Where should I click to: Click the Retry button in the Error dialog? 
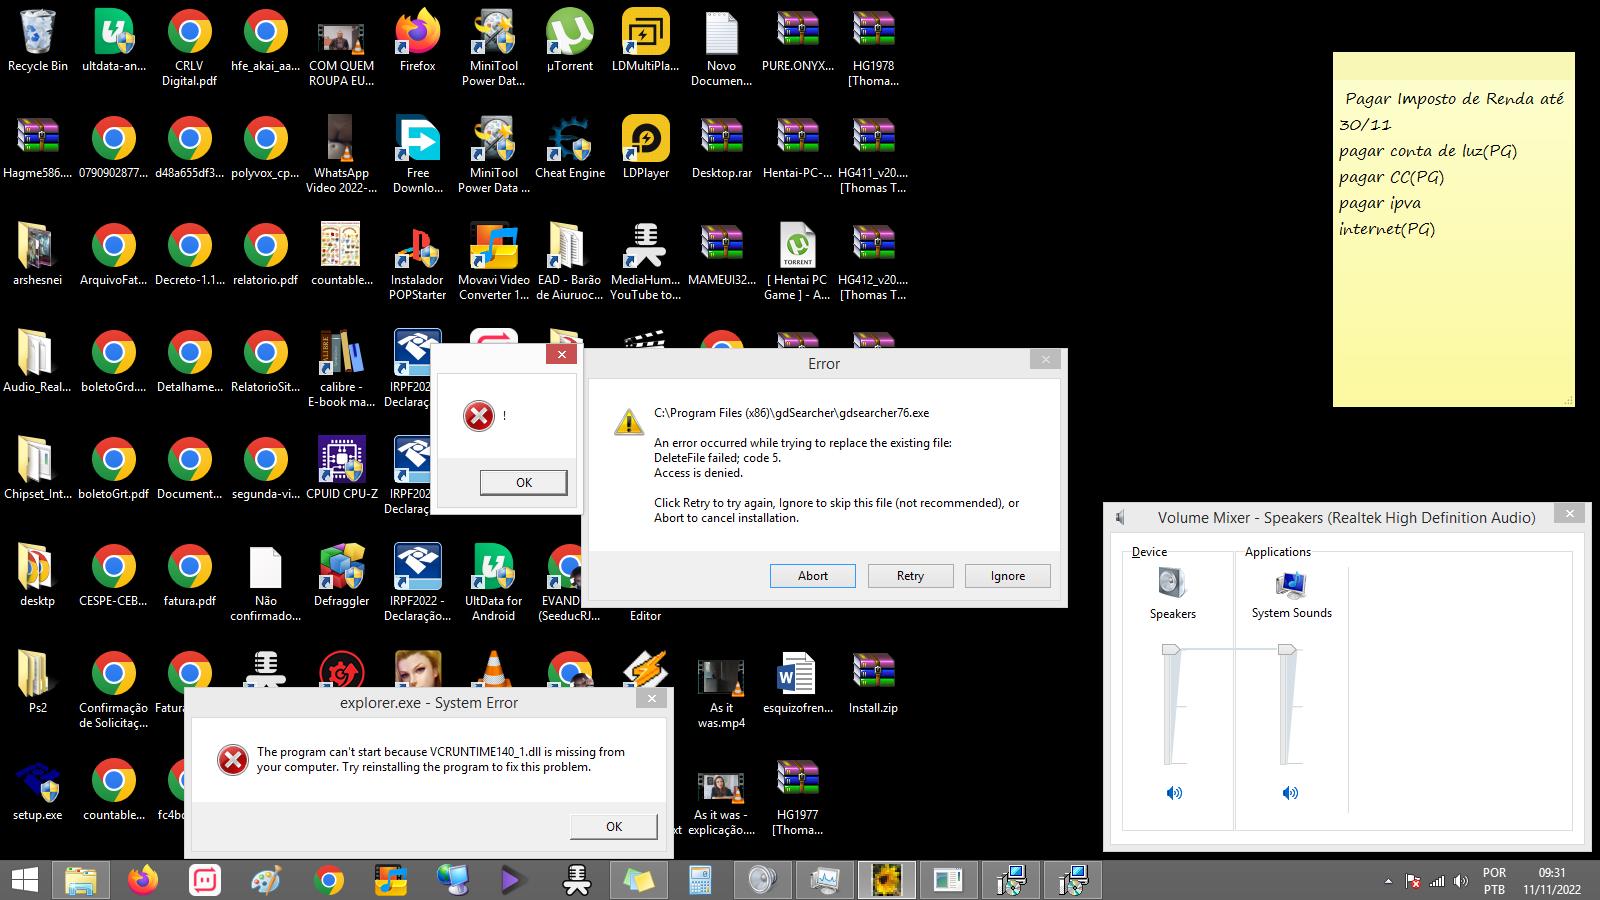(910, 576)
